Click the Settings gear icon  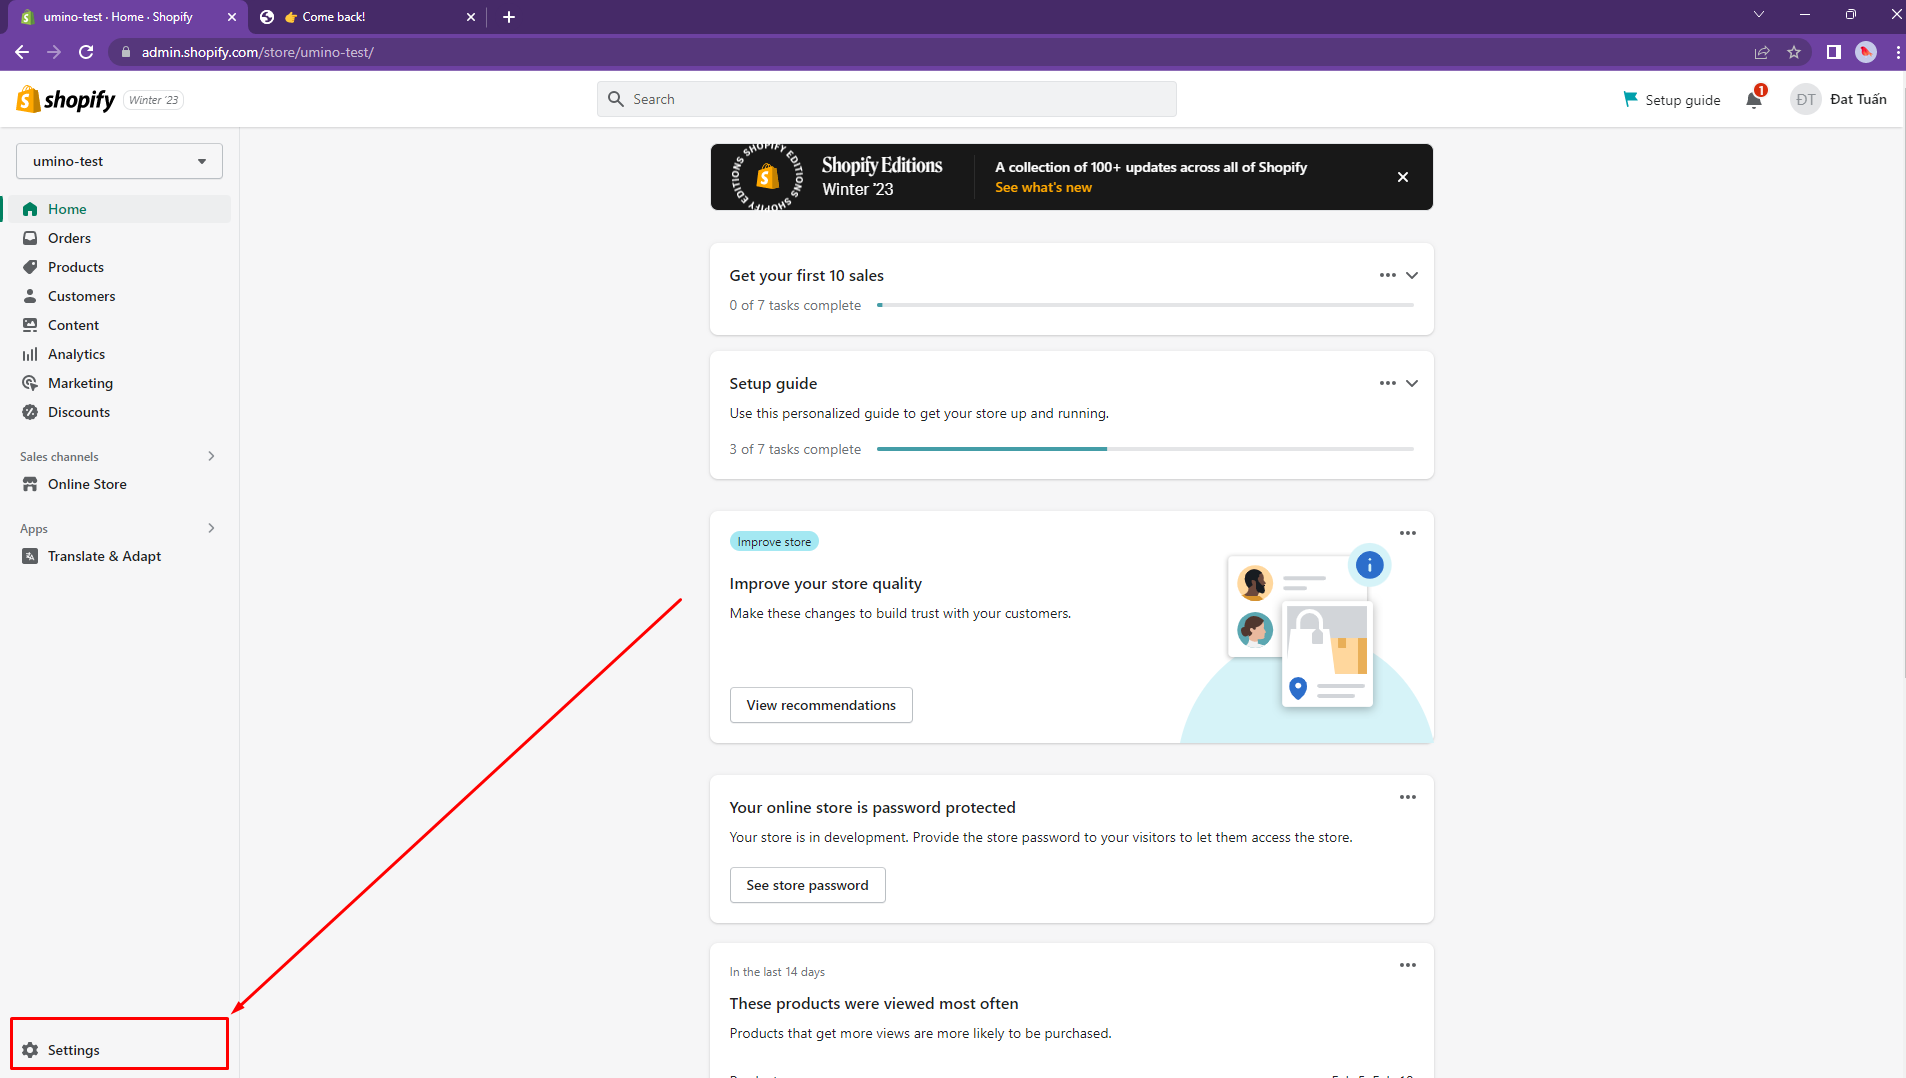coord(30,1050)
